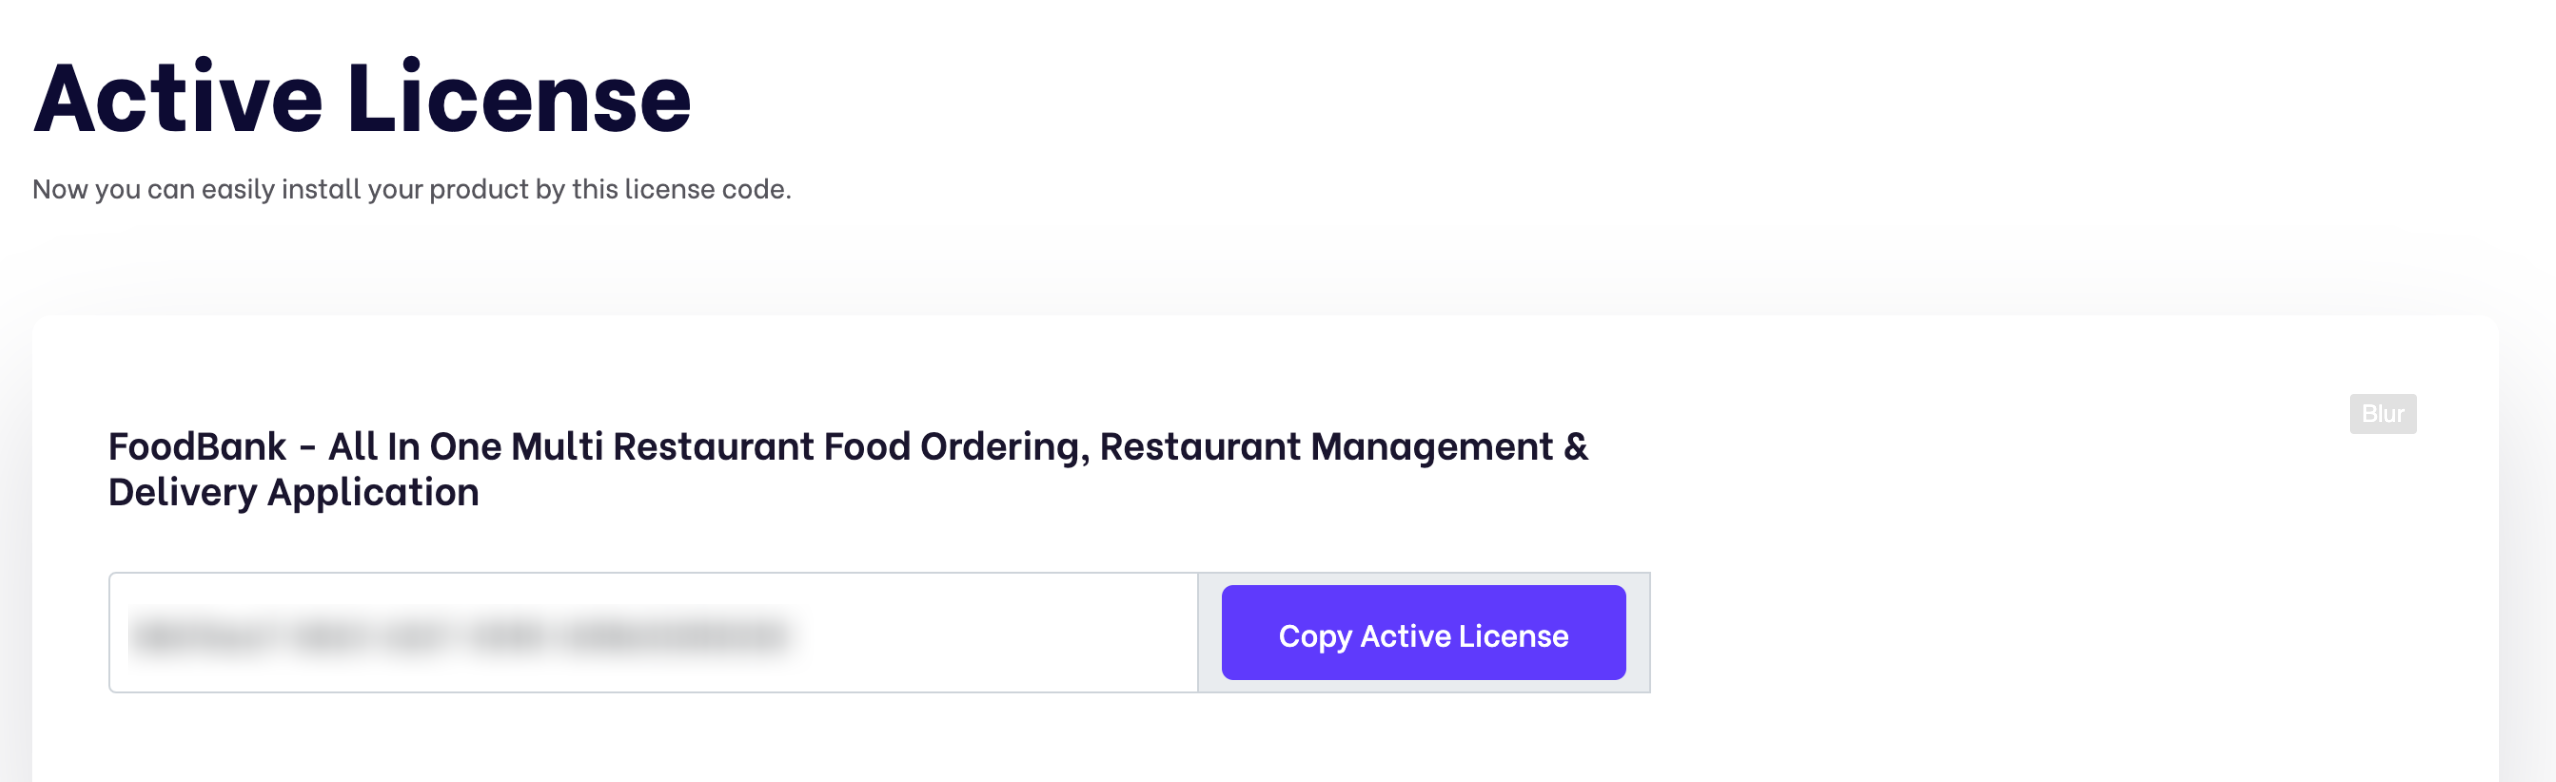
Task: Click the blurred license code text
Action: (x=460, y=636)
